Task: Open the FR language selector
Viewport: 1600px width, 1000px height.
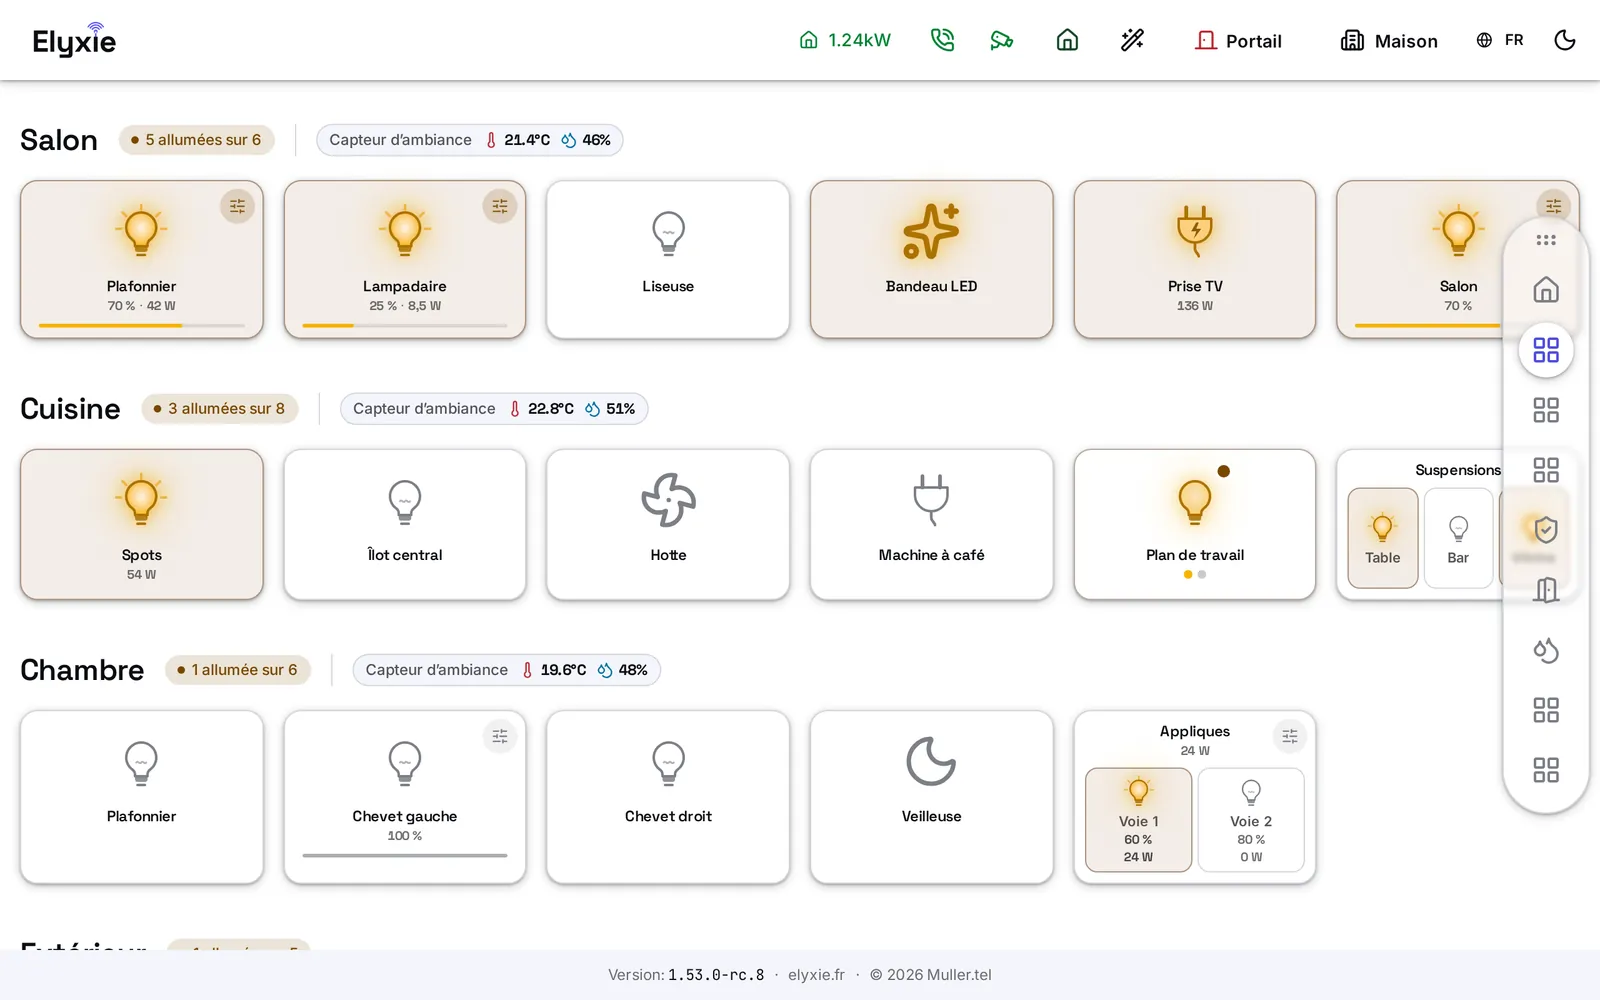Action: (x=1500, y=40)
